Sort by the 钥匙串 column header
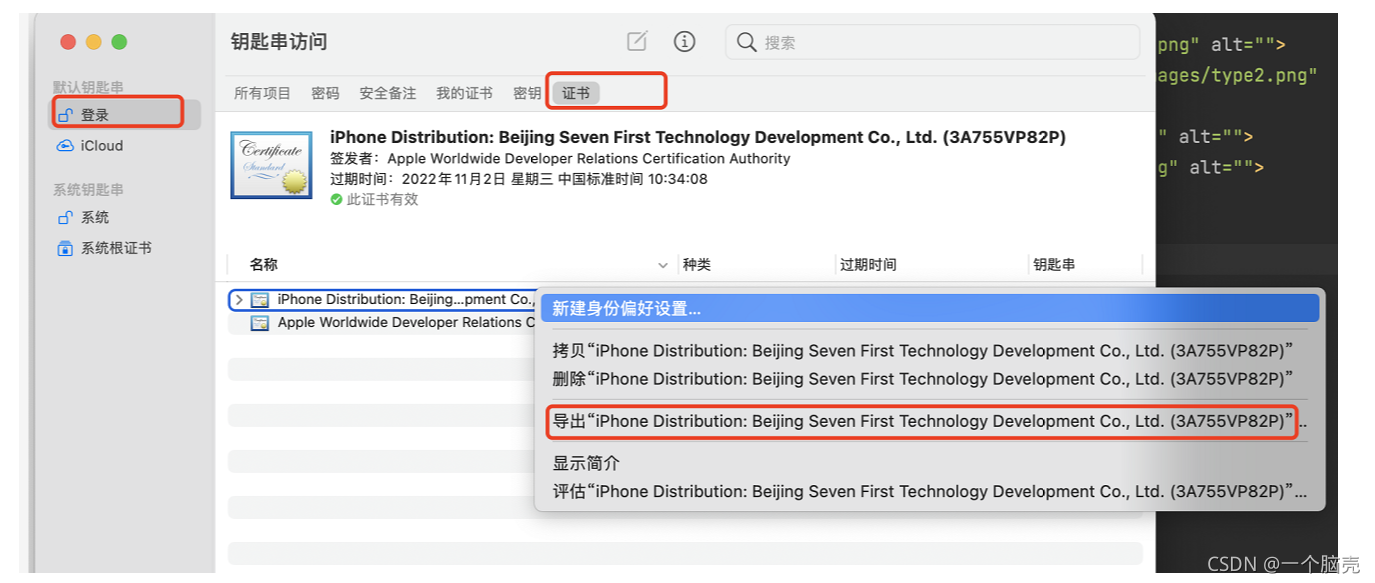The width and height of the screenshot is (1375, 583). [1054, 265]
